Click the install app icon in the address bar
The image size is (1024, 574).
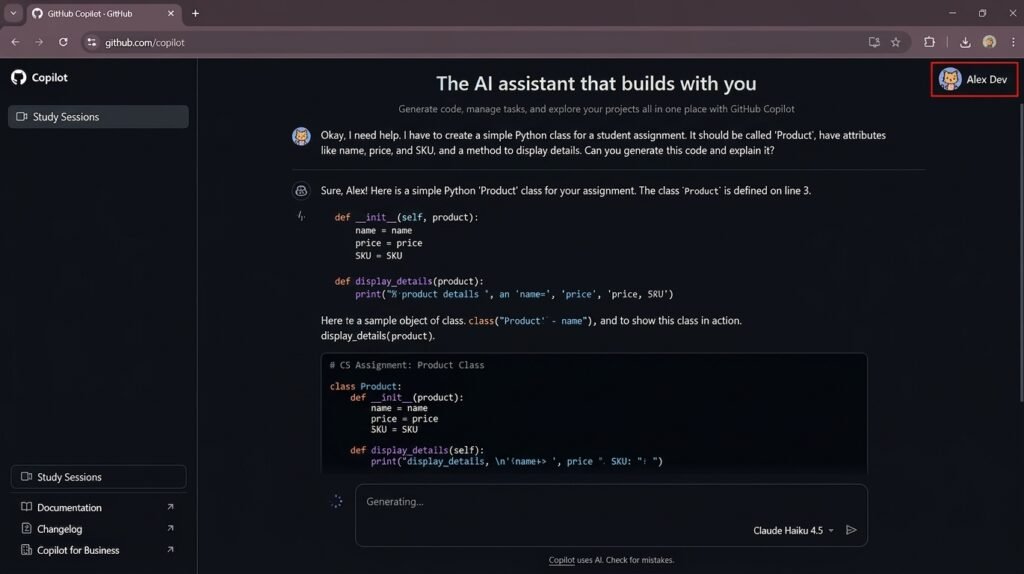pos(874,42)
